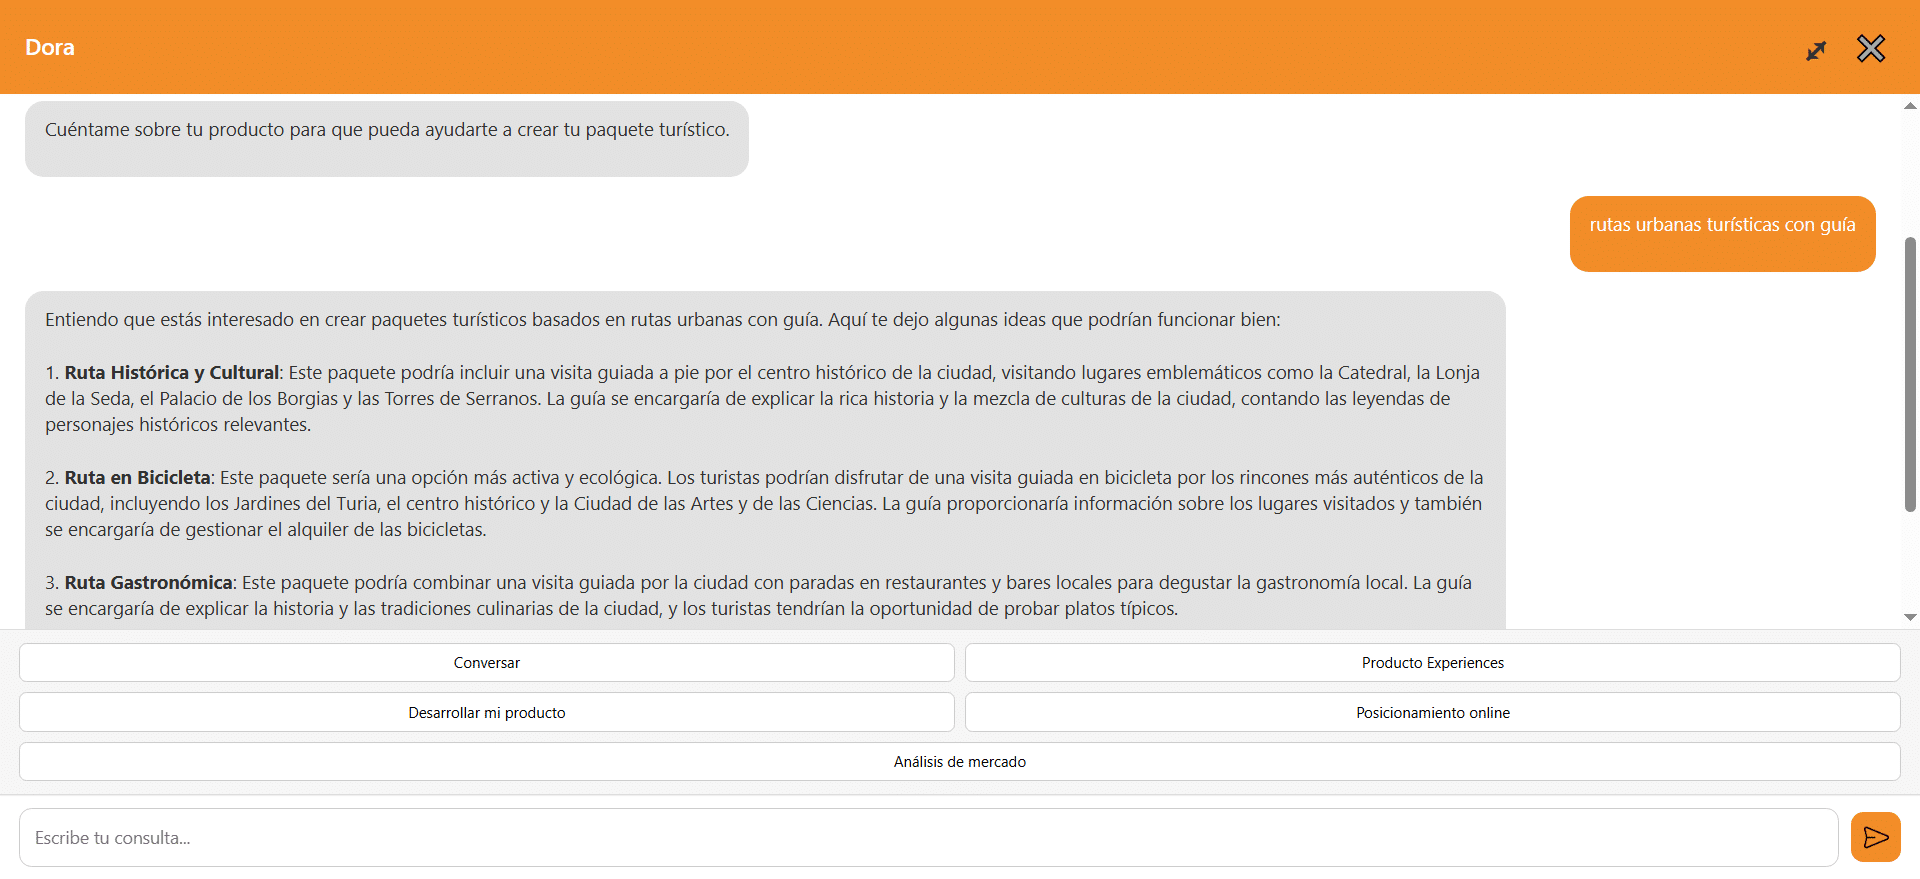
Task: Click the user message about rutas urbanas
Action: [1721, 226]
